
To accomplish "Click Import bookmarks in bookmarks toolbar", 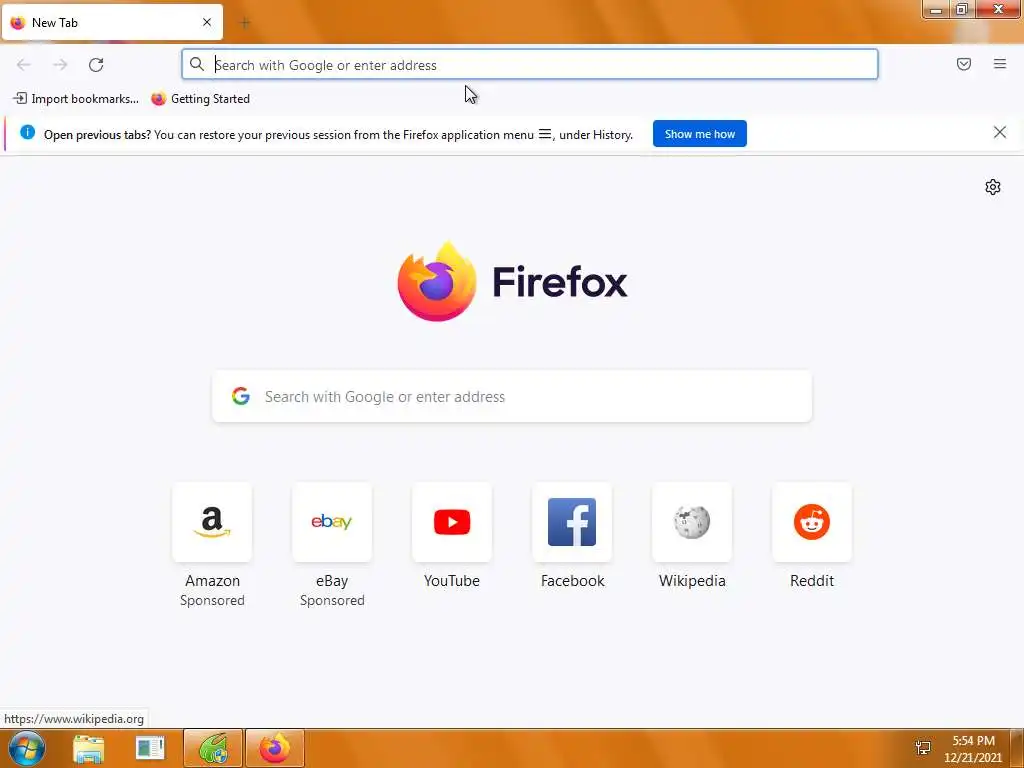I will tap(76, 99).
